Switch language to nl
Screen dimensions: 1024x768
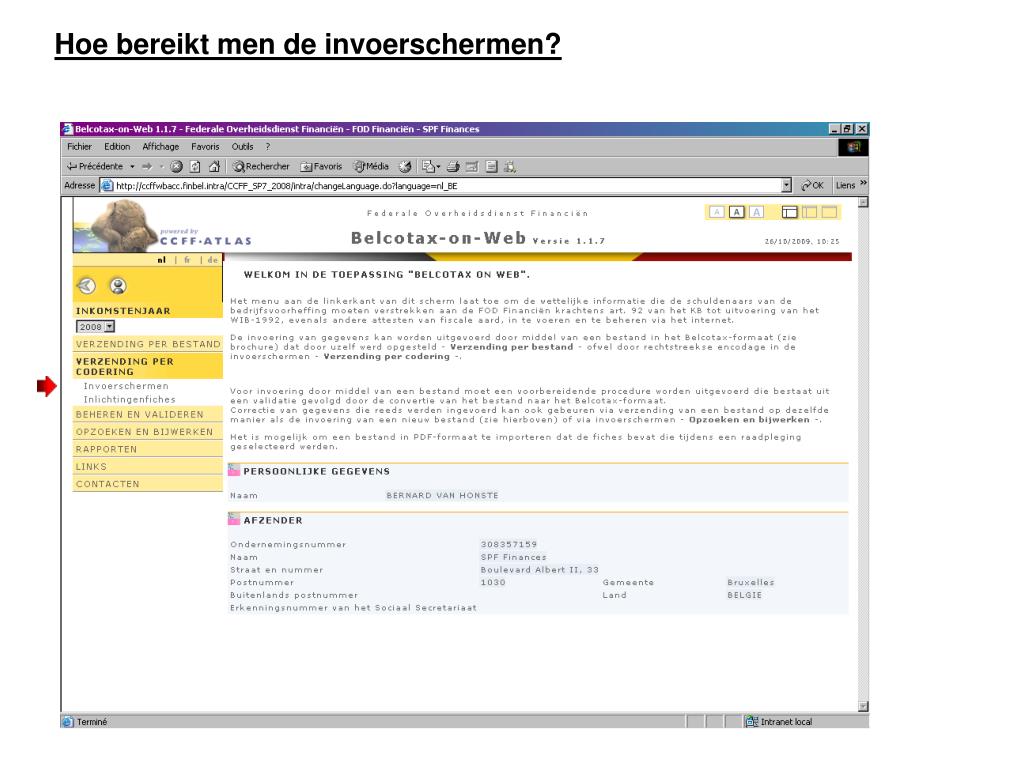(x=161, y=260)
